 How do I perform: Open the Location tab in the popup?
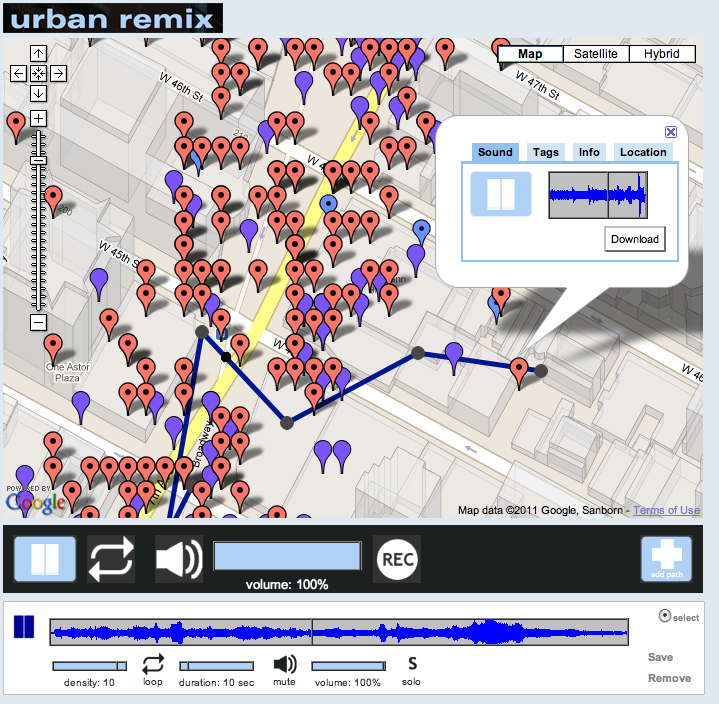pos(643,152)
